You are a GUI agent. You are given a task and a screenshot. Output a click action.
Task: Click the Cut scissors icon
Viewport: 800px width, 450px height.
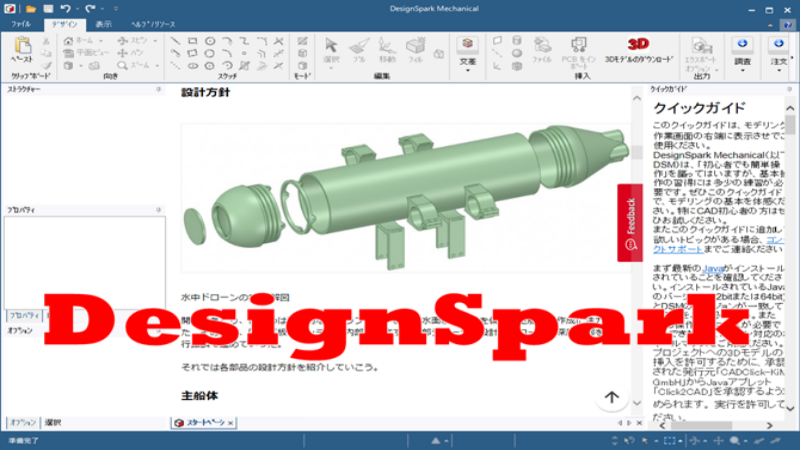tap(46, 41)
